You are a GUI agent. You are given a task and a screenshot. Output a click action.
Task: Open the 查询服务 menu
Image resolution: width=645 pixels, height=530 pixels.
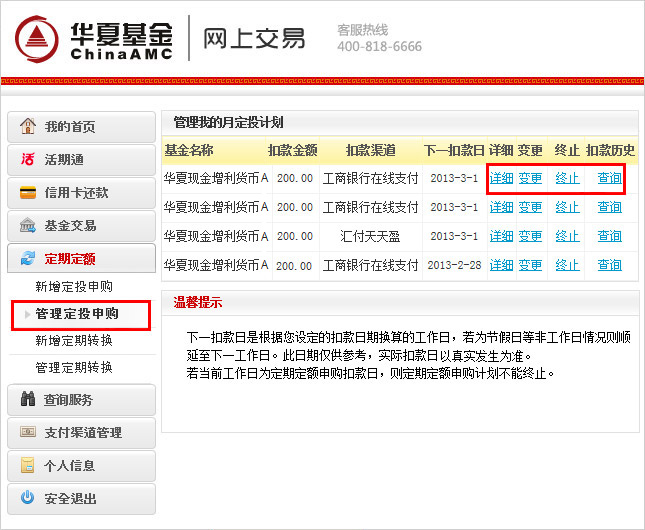(x=81, y=400)
